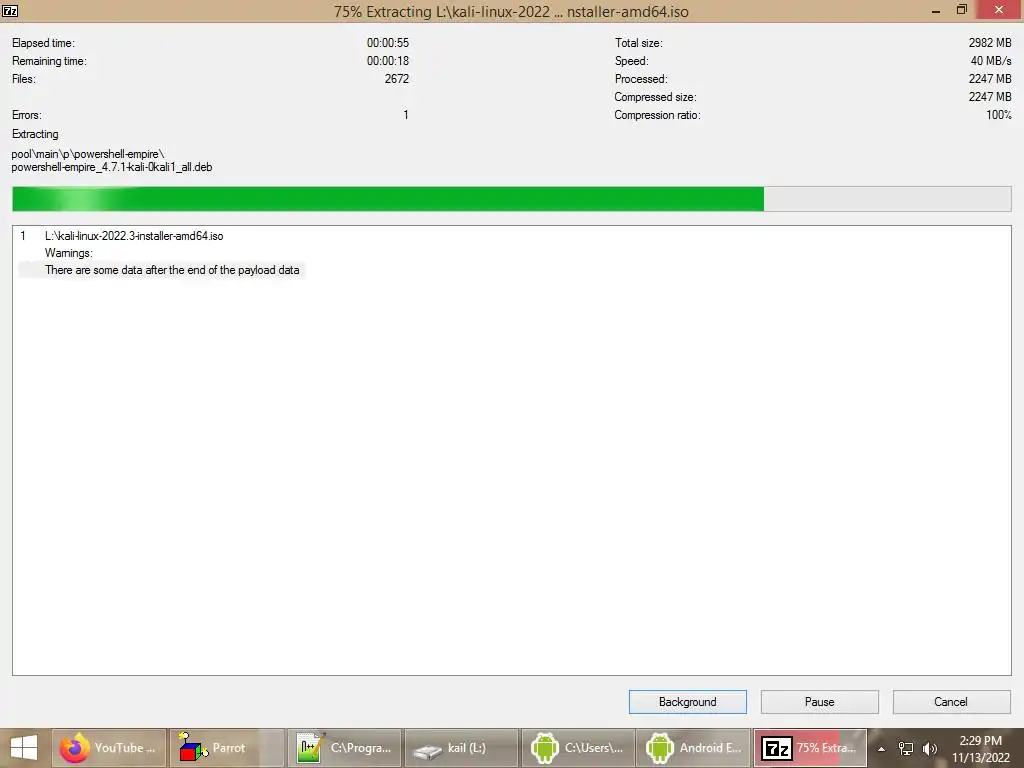The image size is (1024, 768).
Task: Click the powershell-empire .deb file name text
Action: click(112, 167)
